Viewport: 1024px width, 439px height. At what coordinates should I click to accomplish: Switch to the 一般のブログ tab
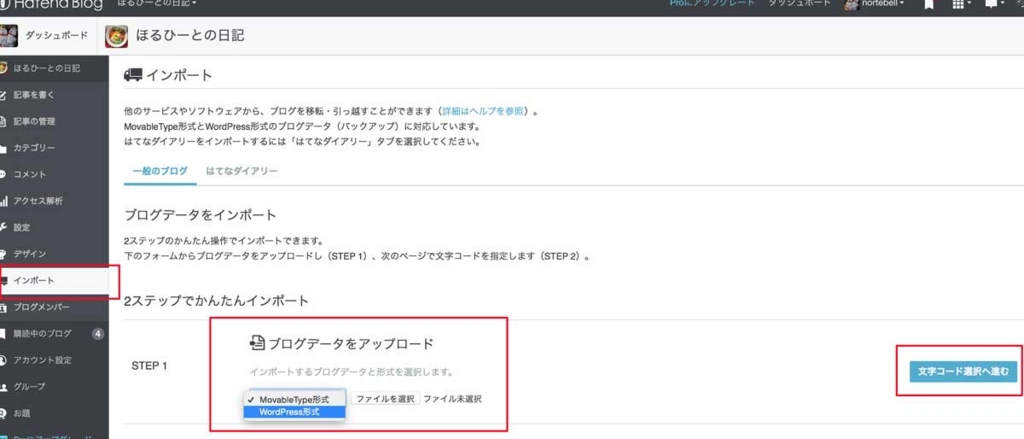point(160,171)
